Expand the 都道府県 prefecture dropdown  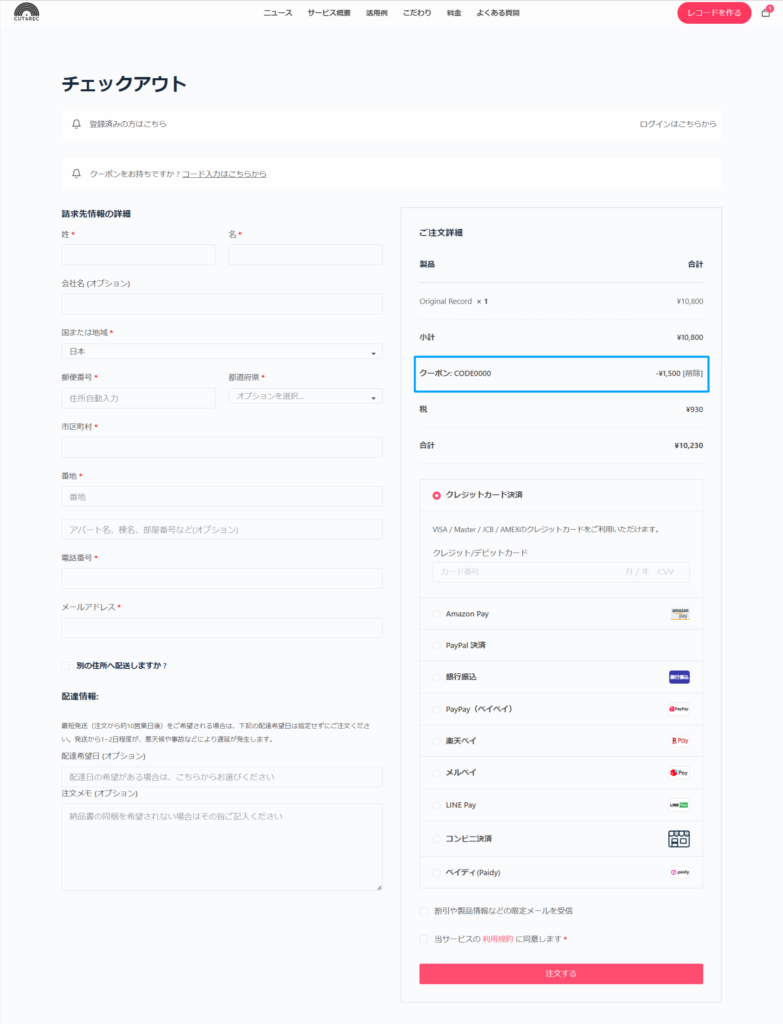[305, 396]
